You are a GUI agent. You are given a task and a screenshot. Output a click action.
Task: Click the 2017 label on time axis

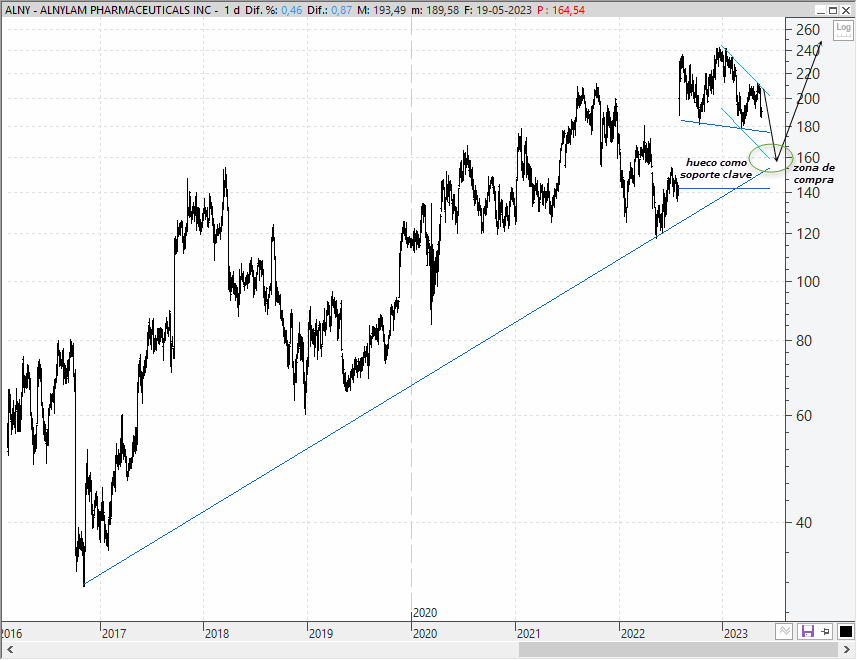click(x=114, y=634)
